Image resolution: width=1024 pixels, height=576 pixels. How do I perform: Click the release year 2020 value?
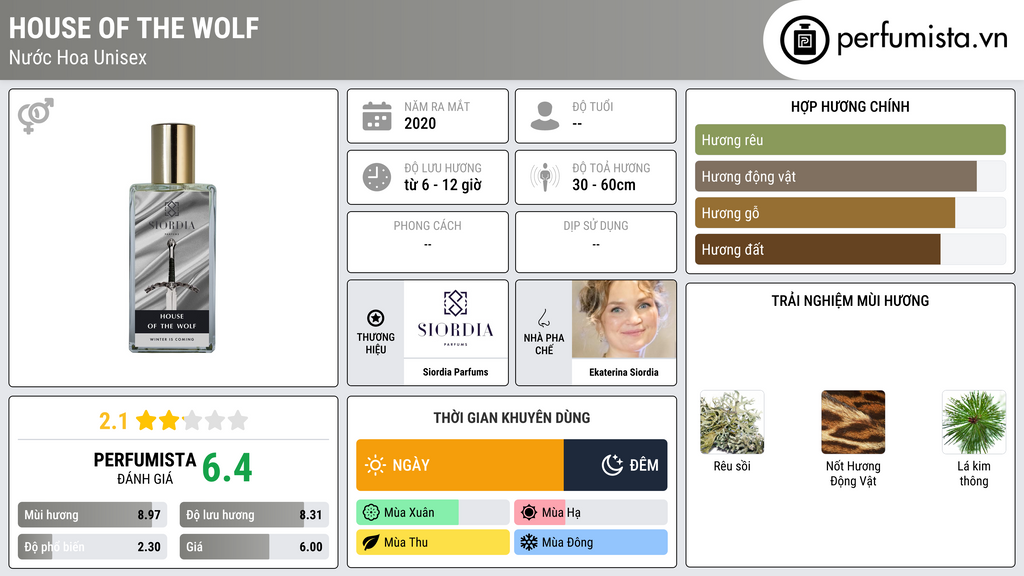[420, 123]
